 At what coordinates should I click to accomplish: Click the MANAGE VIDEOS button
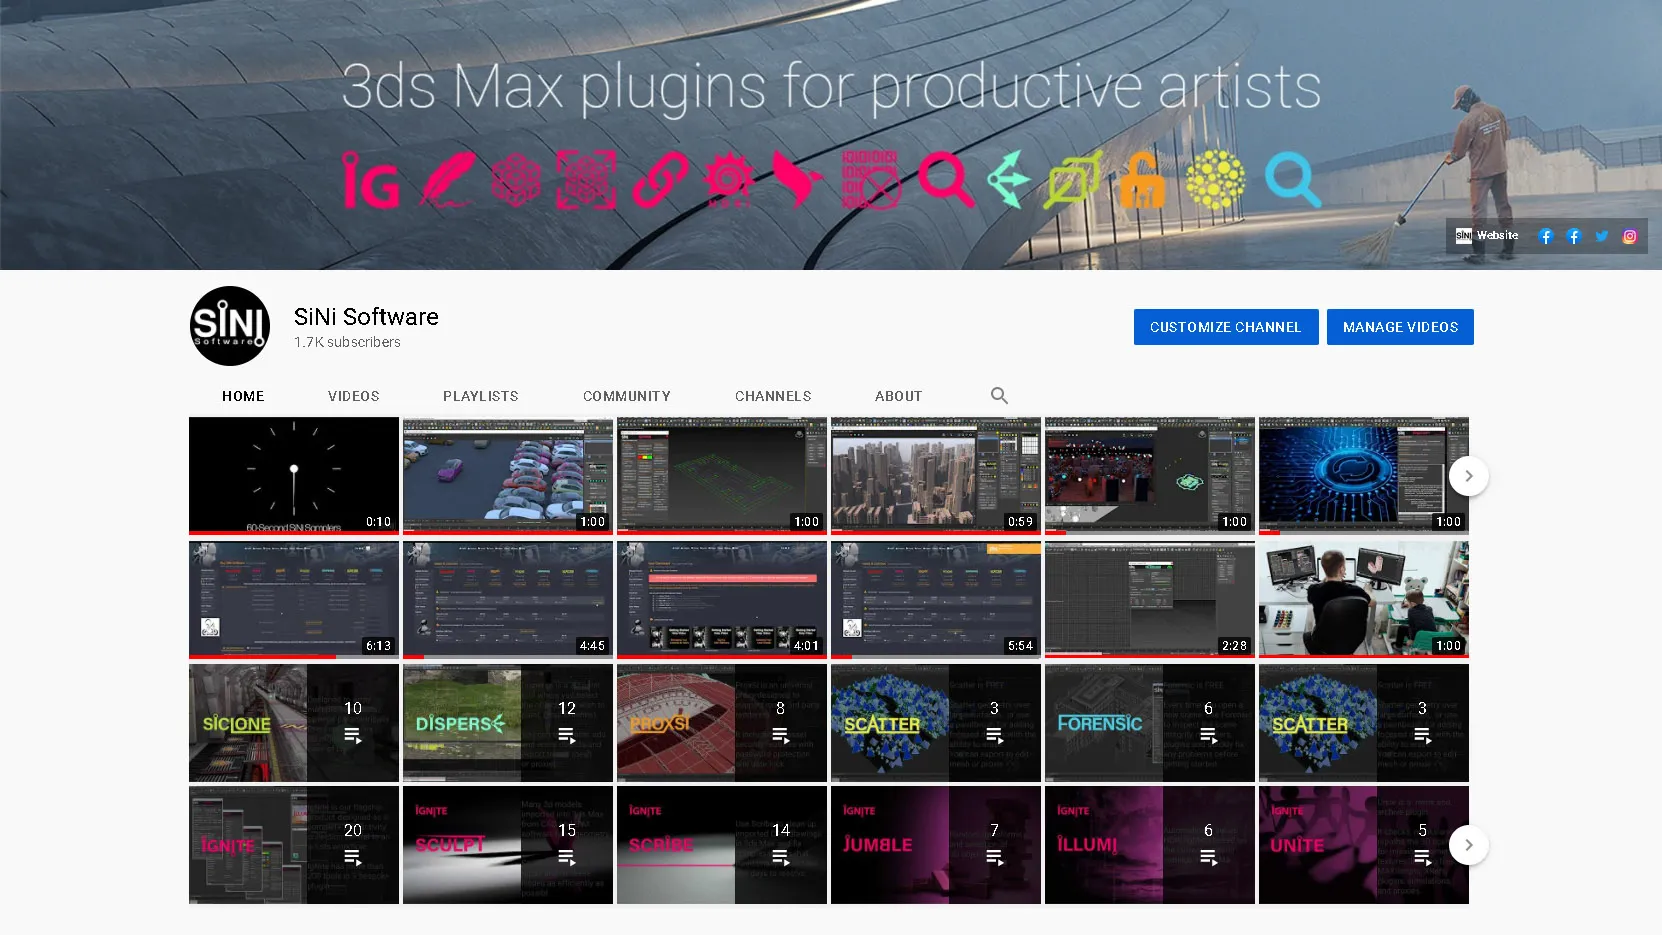1400,327
